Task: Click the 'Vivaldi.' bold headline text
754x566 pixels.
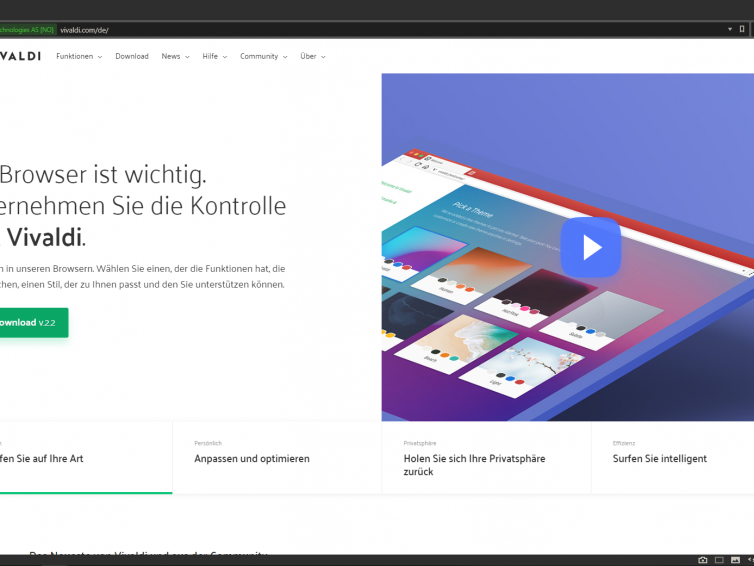Action: (46, 238)
